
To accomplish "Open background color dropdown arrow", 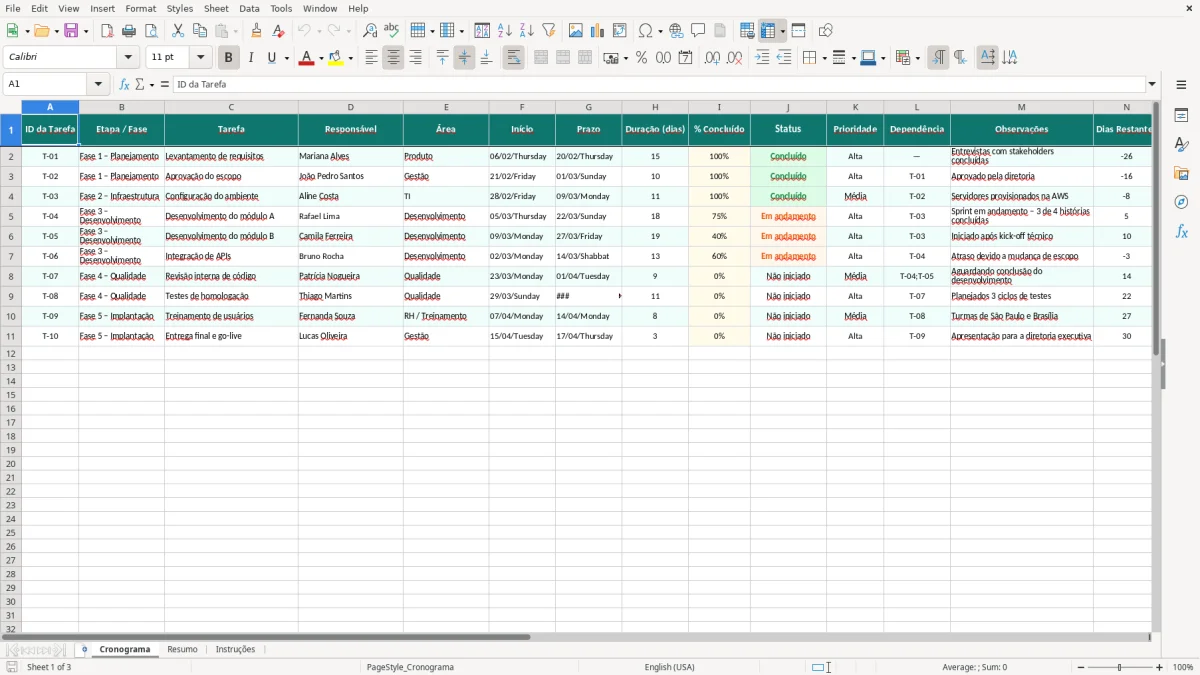I will click(x=350, y=58).
